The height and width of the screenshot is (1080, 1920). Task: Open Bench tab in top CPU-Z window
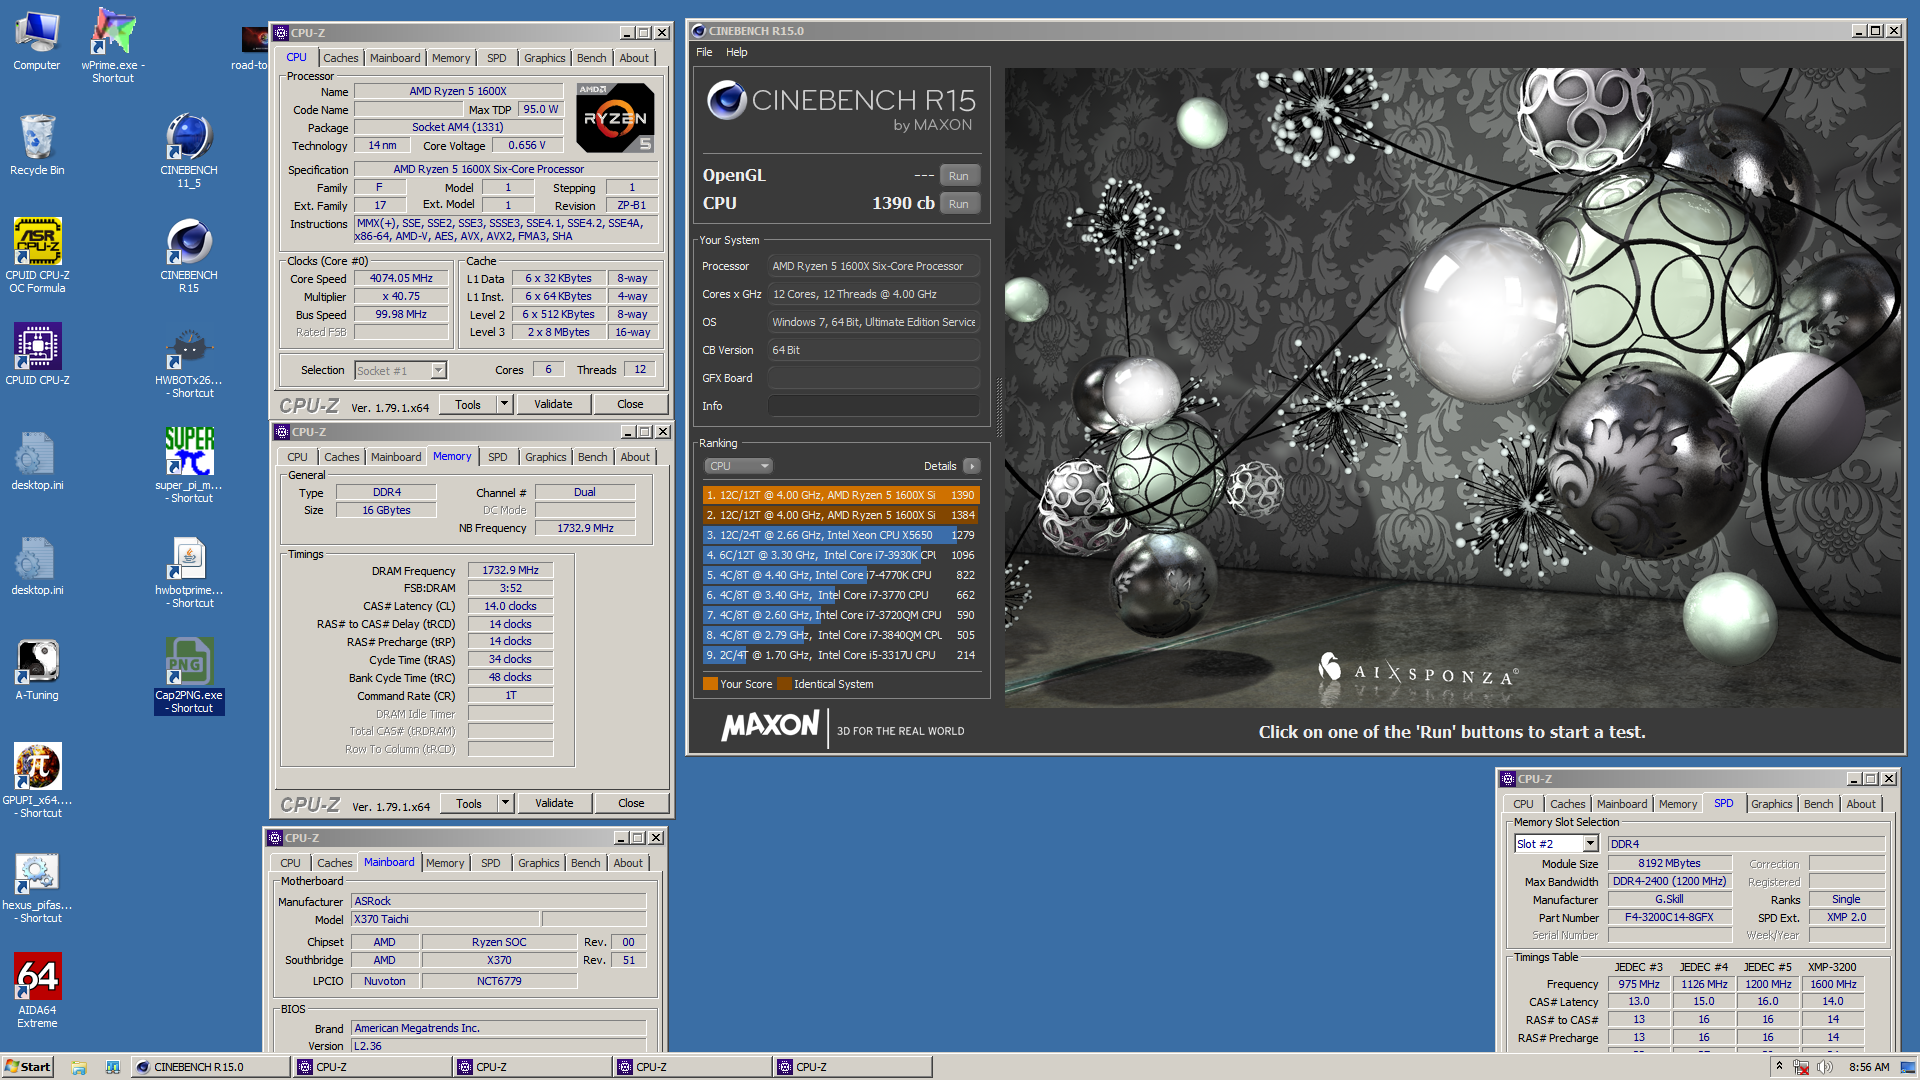pos(591,58)
